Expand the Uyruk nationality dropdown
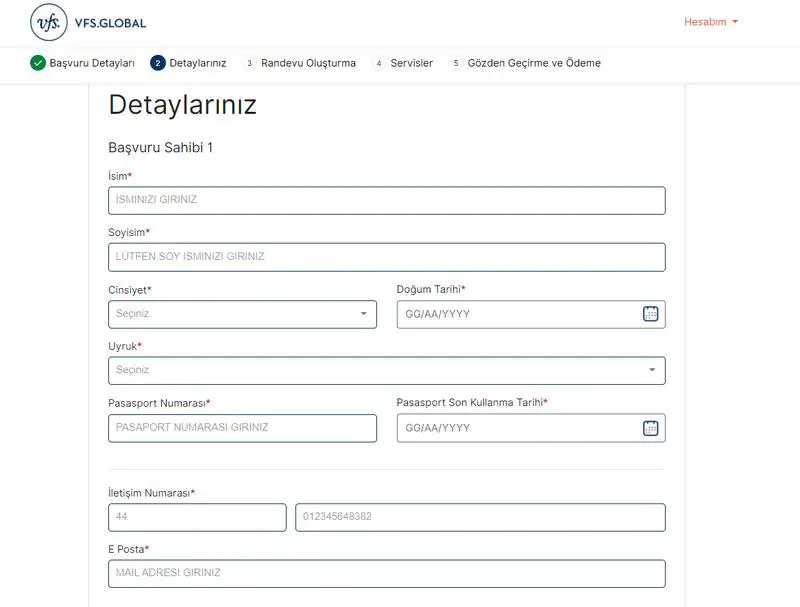 pos(386,370)
